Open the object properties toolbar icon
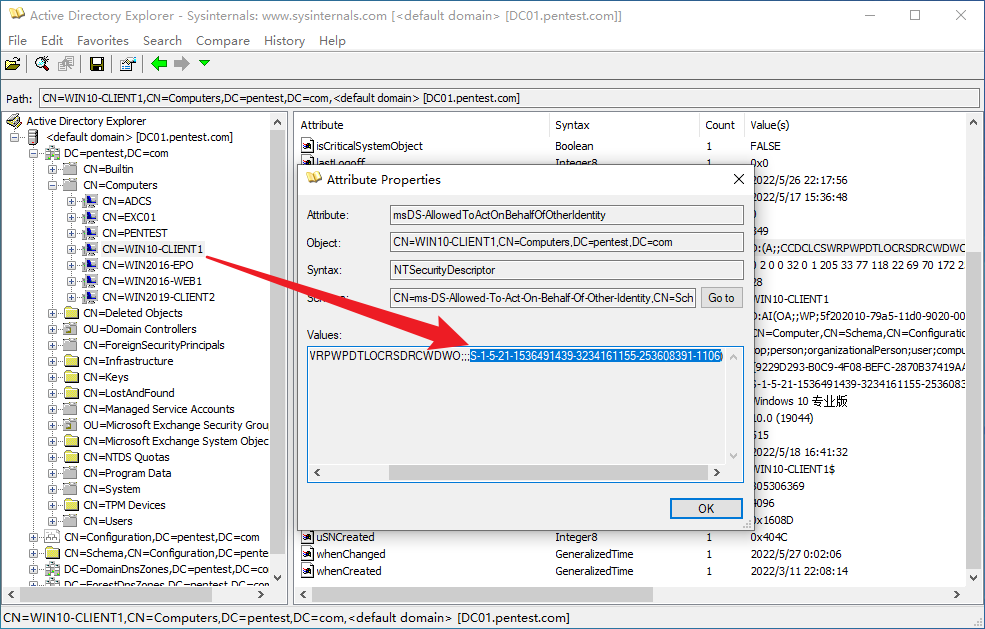This screenshot has width=985, height=629. [128, 63]
